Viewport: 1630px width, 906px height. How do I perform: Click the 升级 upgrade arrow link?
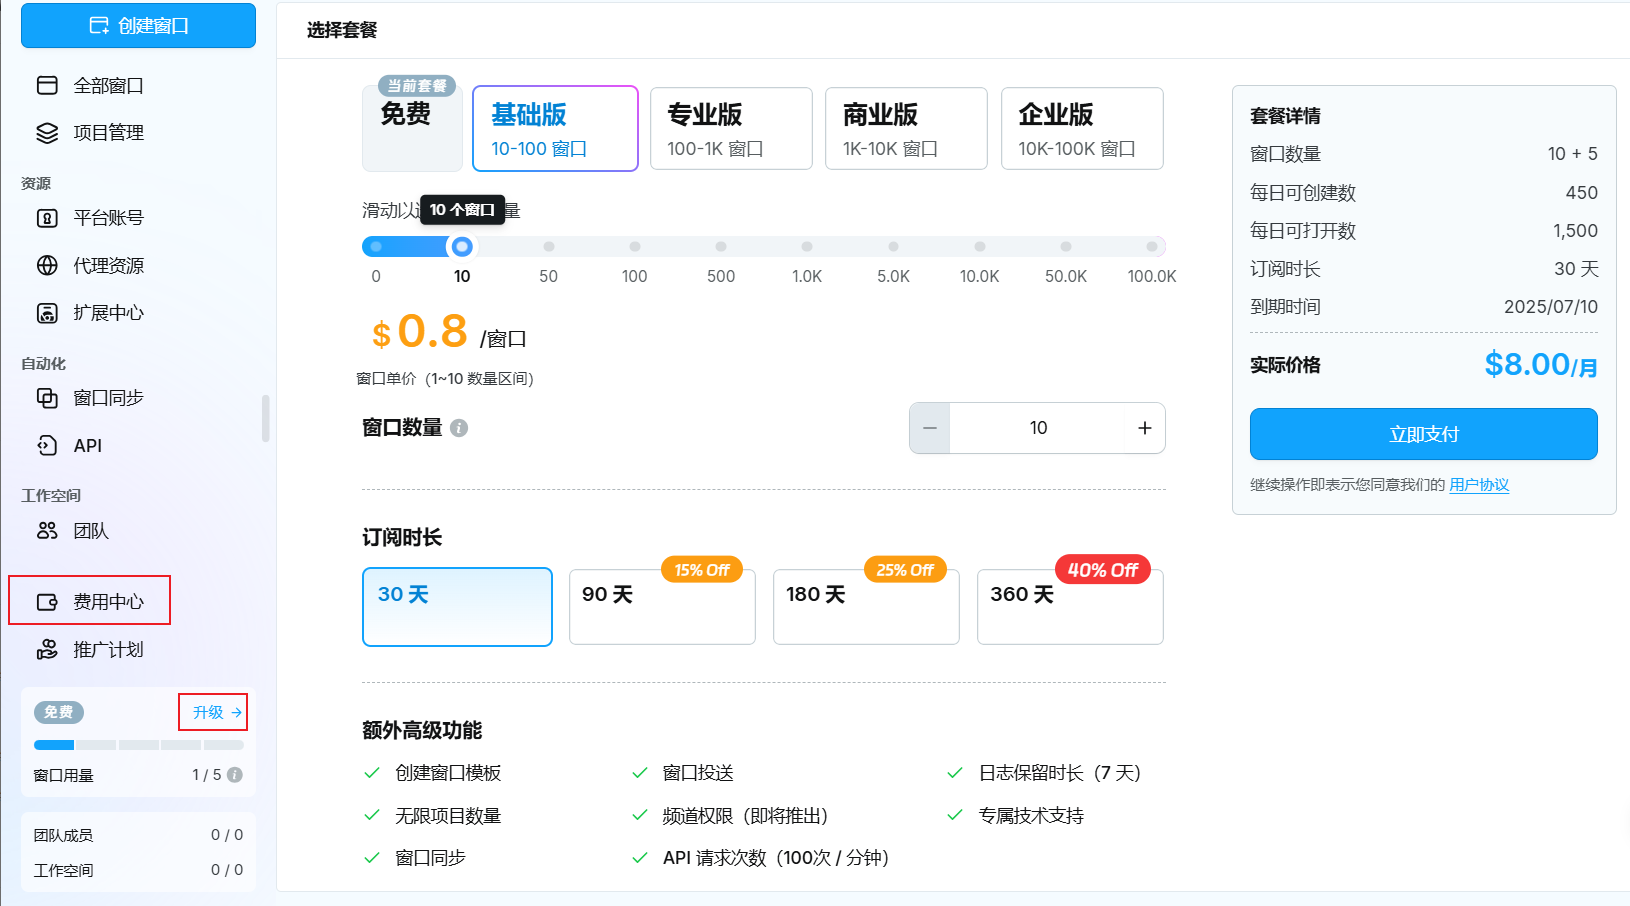click(x=216, y=713)
